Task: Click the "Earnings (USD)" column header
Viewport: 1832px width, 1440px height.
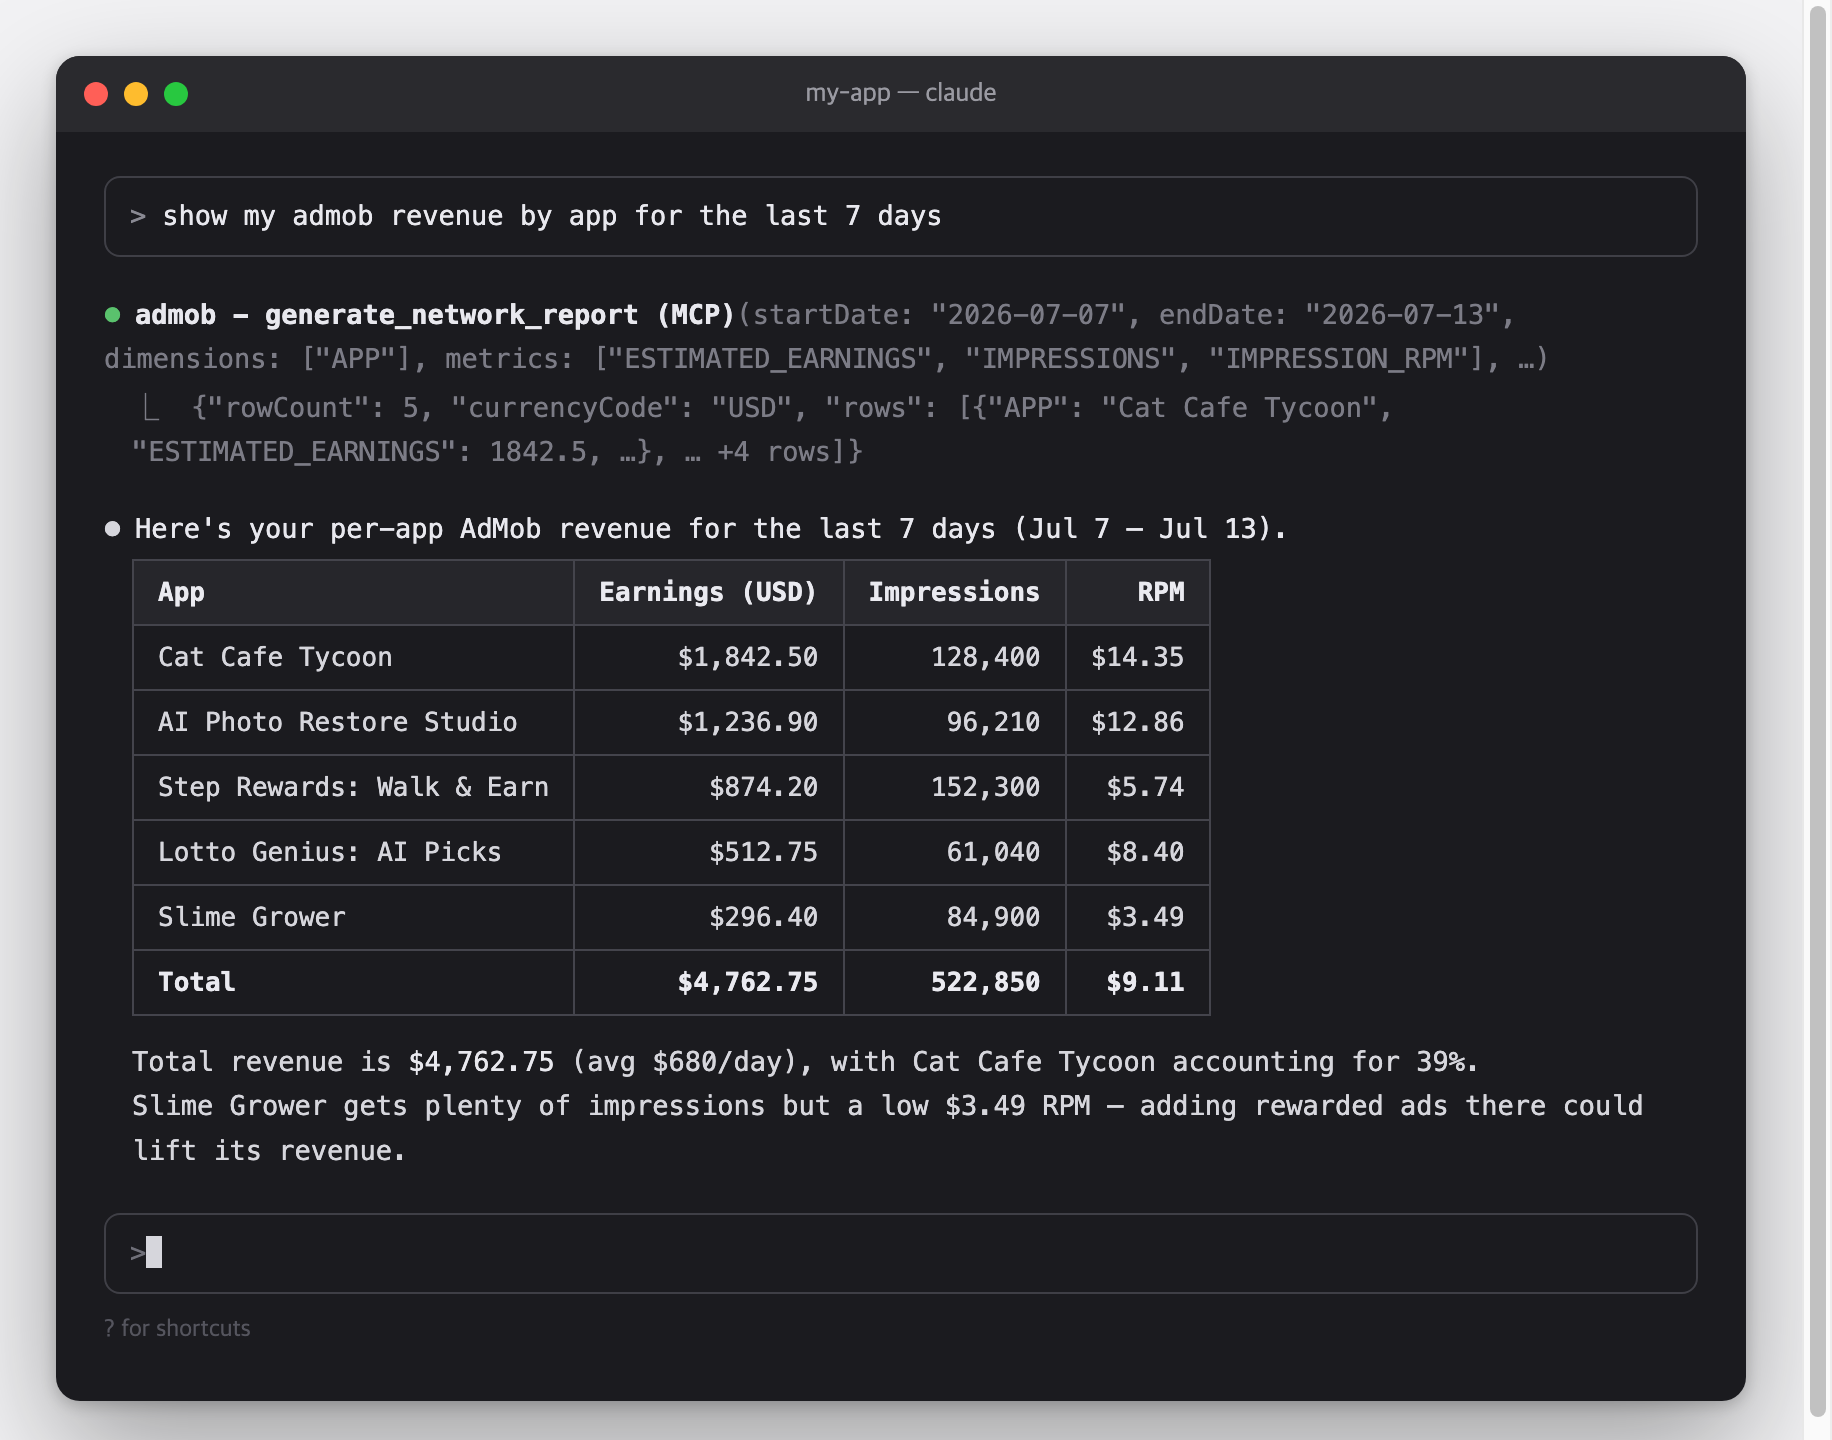Action: click(708, 592)
